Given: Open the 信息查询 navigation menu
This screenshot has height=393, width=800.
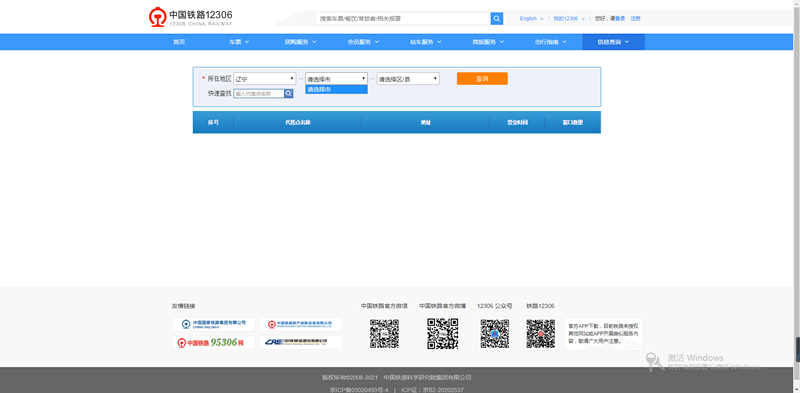Looking at the screenshot, I should click(613, 42).
